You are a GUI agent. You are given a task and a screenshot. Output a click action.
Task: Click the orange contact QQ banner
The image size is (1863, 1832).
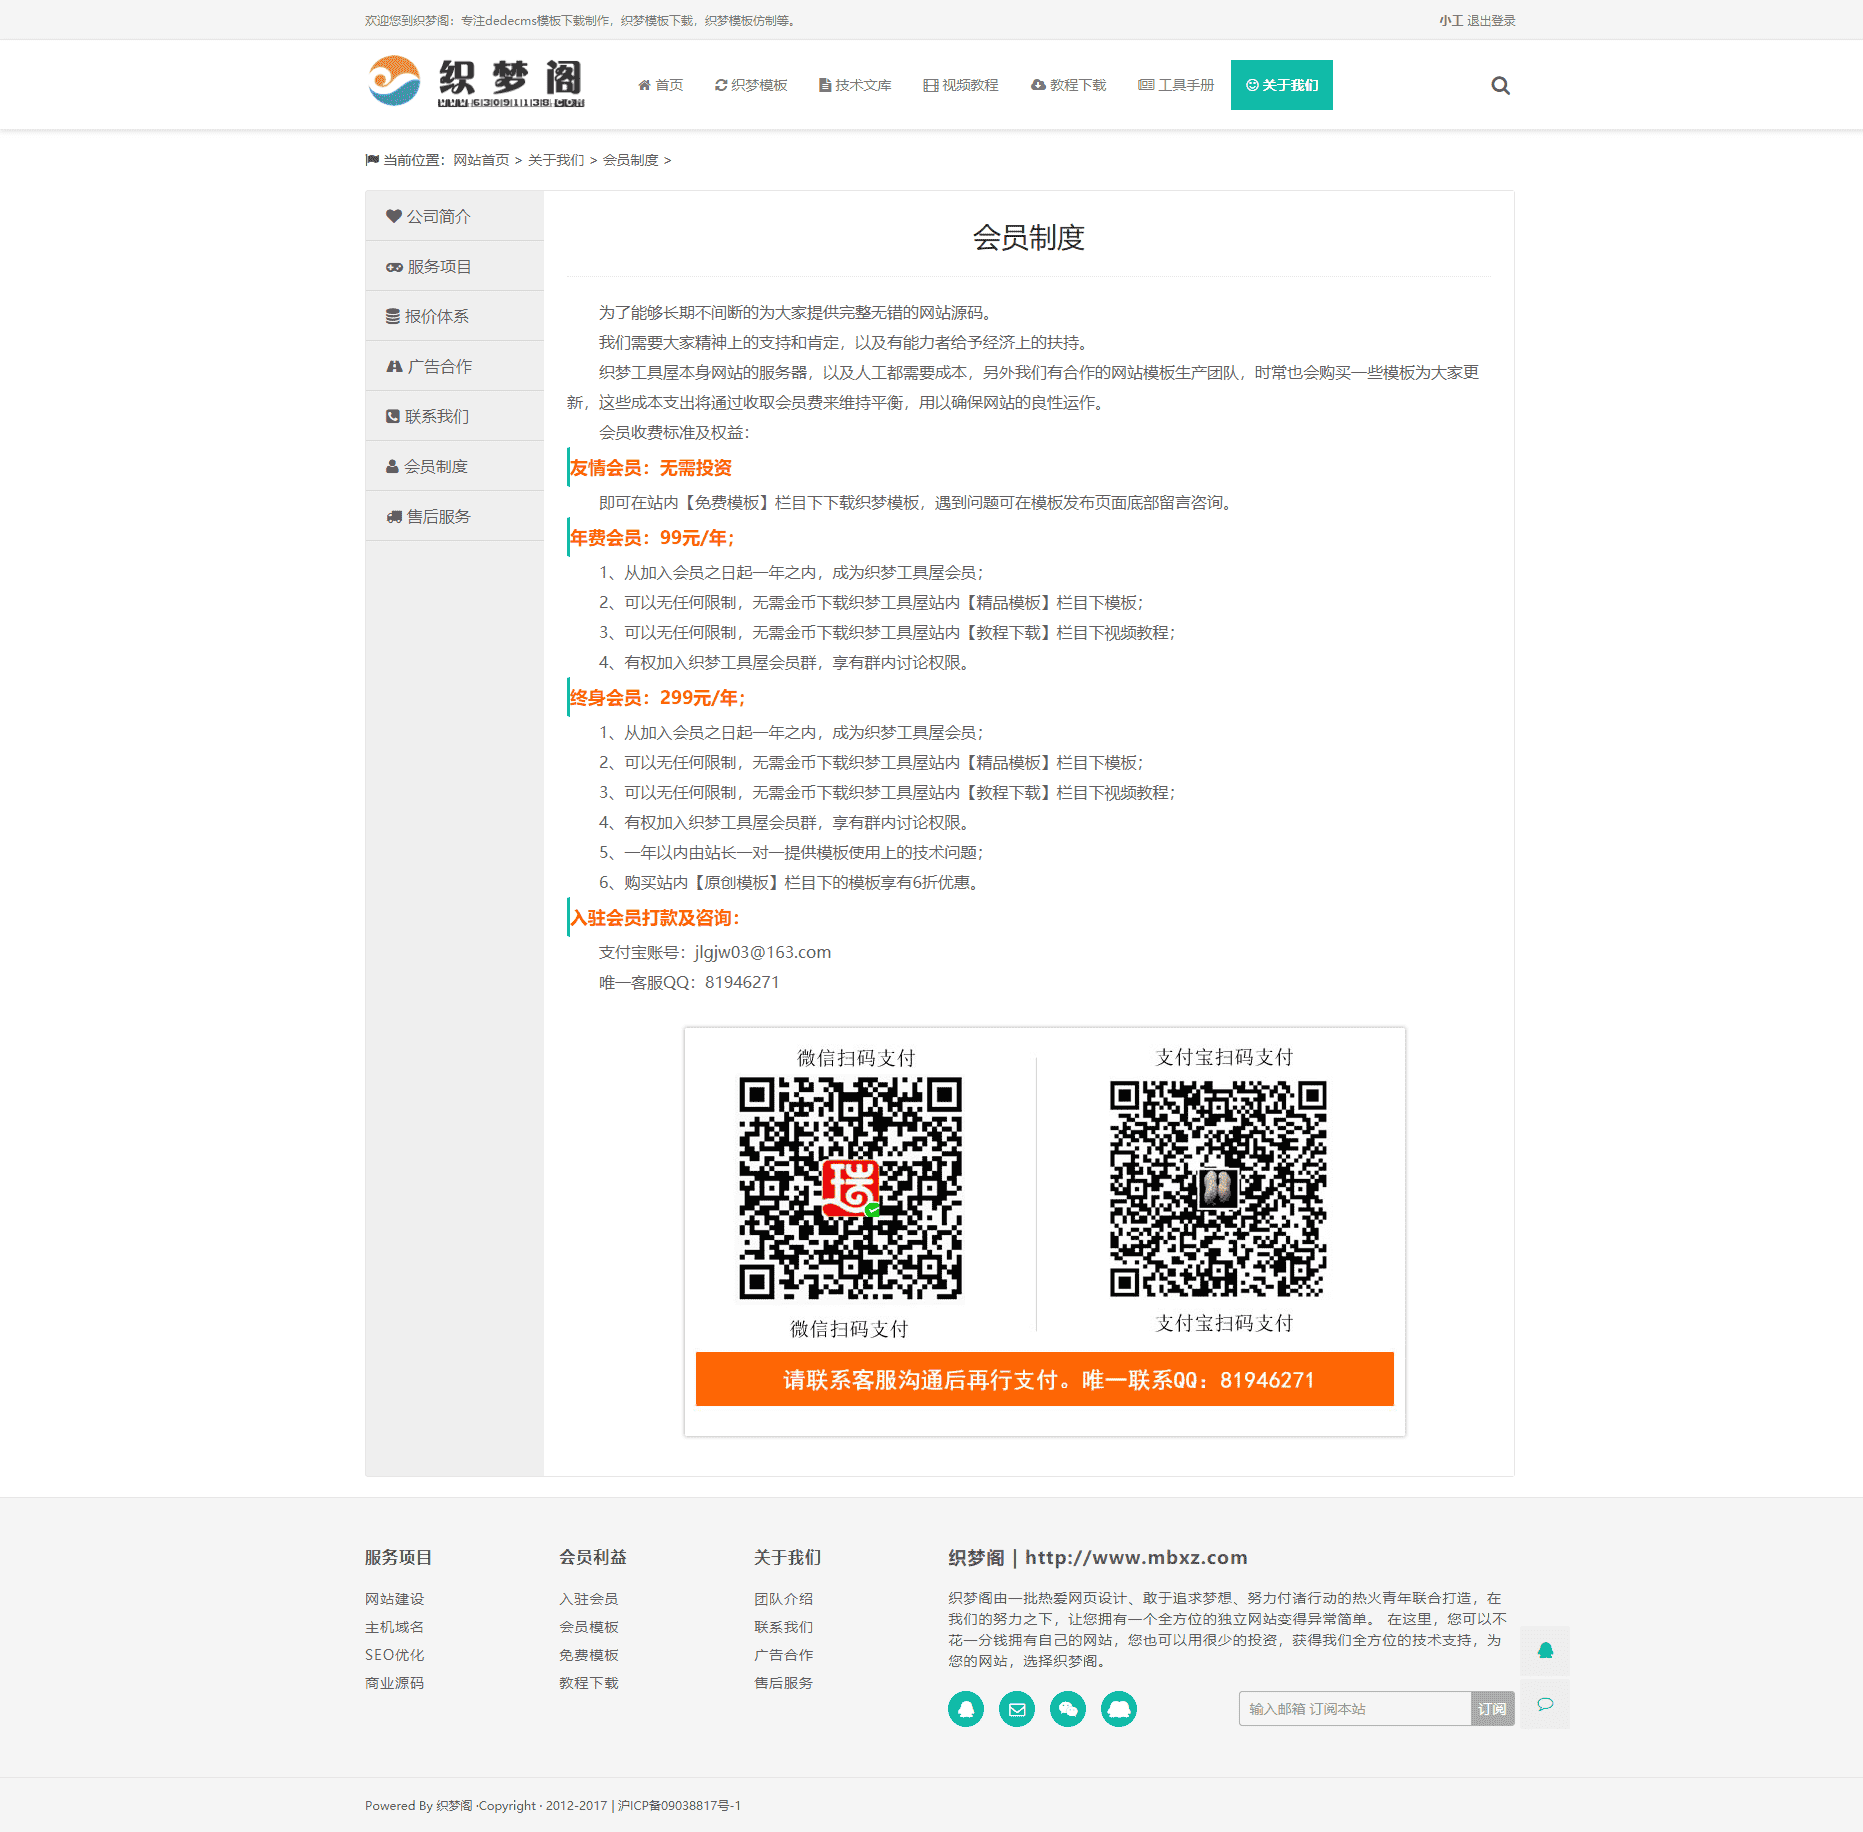pos(1045,1379)
